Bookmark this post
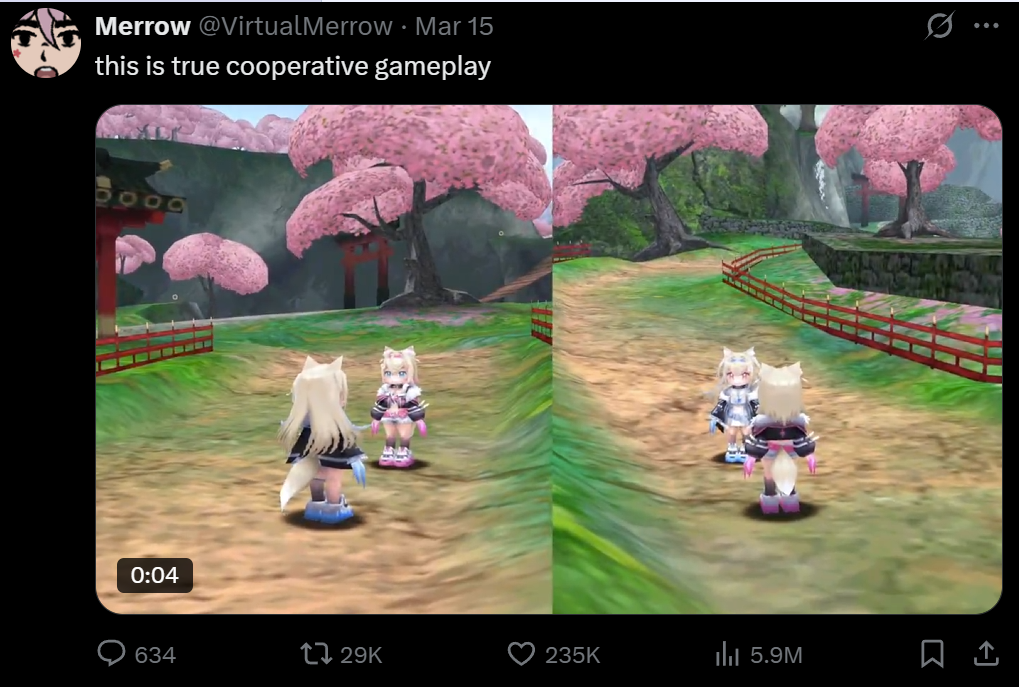 tap(933, 654)
